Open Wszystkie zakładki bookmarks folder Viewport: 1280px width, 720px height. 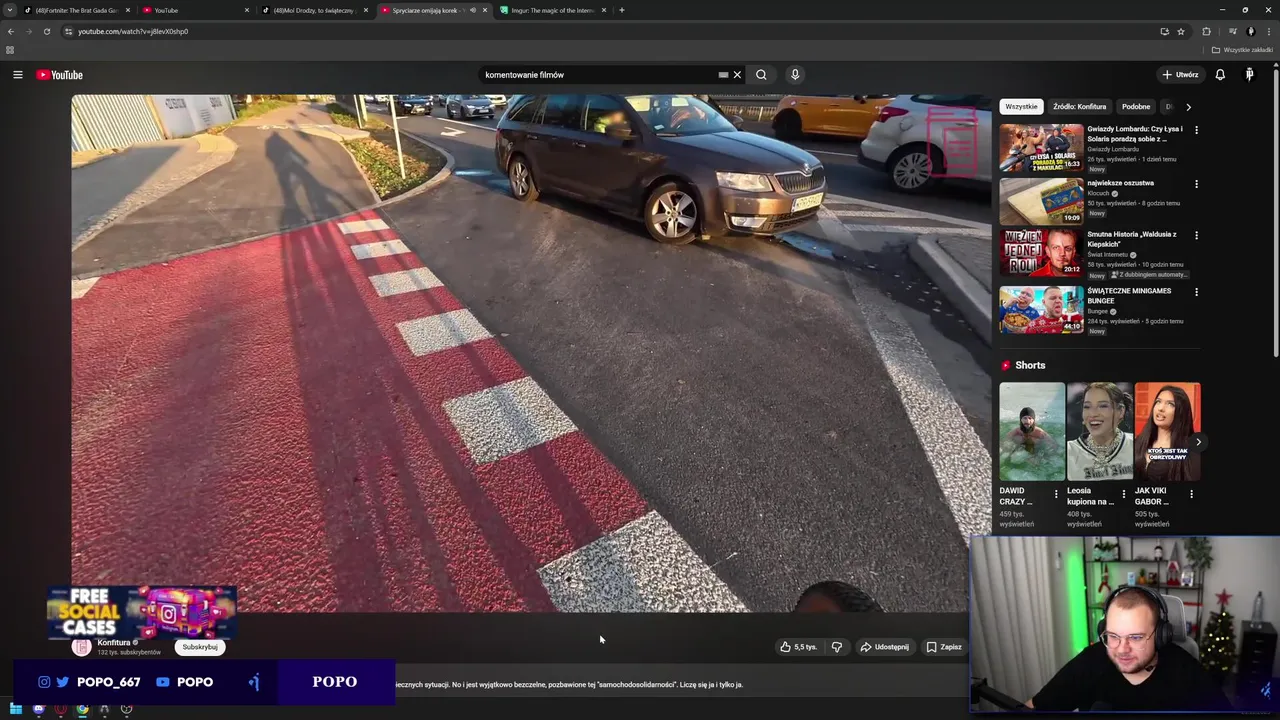tap(1243, 50)
